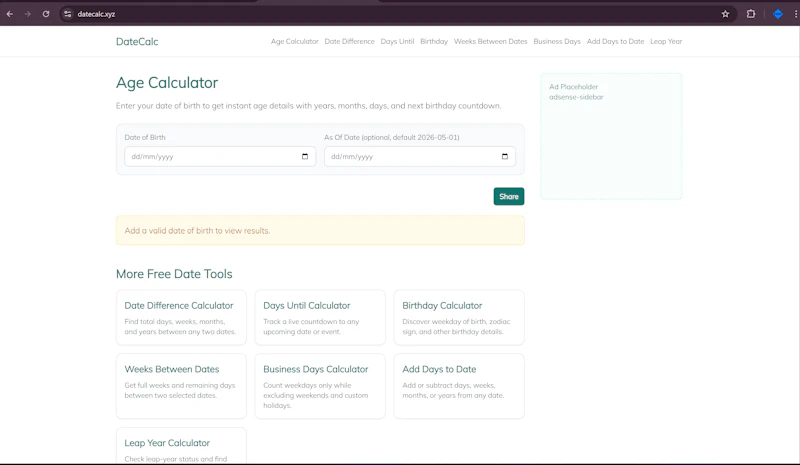Image resolution: width=800 pixels, height=465 pixels.
Task: Open the Date Difference Calculator card
Action: click(x=181, y=317)
